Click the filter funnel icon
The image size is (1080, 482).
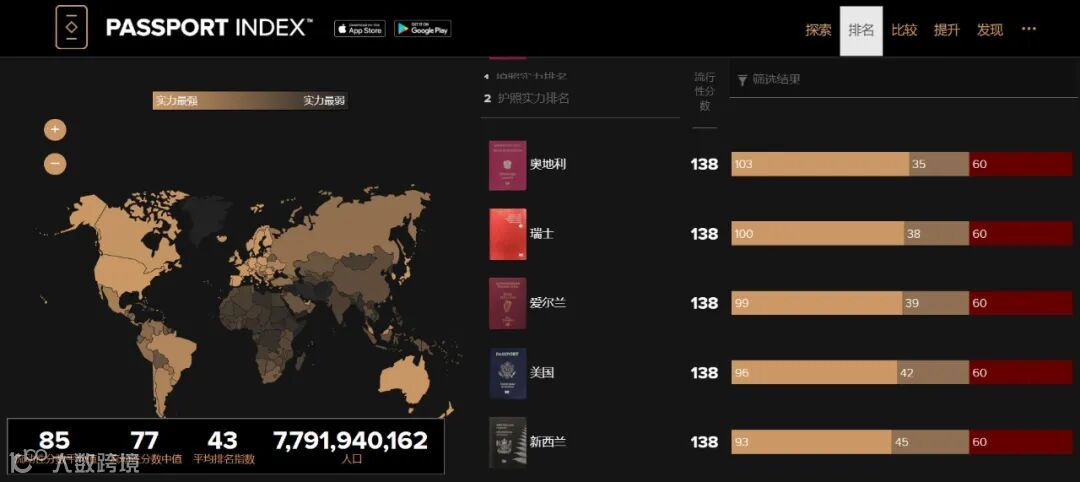742,81
